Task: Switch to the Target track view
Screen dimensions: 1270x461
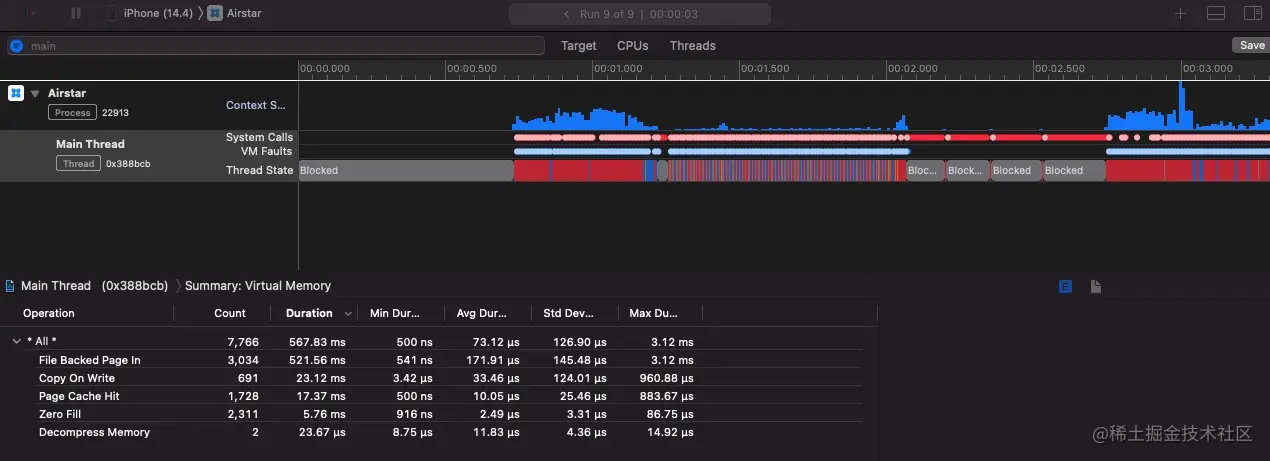Action: click(578, 46)
